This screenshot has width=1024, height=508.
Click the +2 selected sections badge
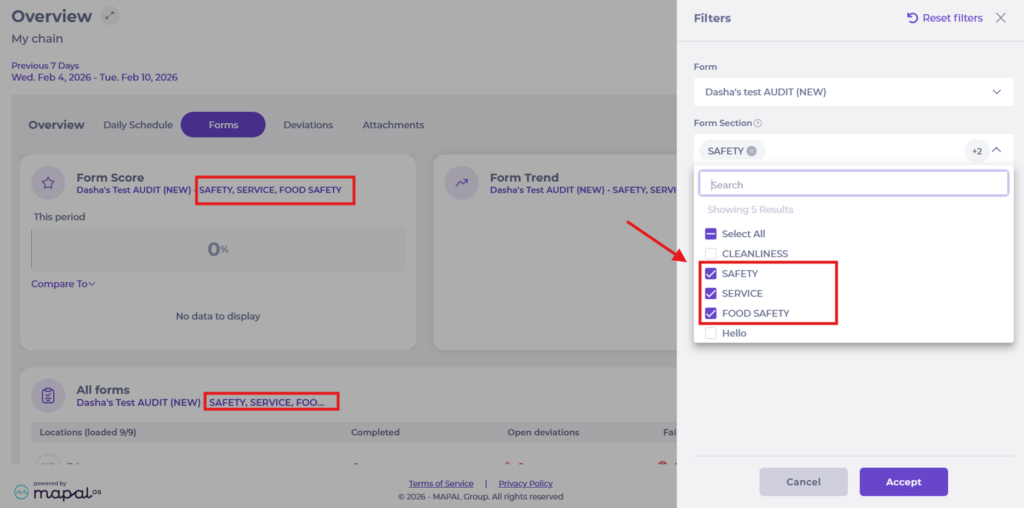point(976,151)
